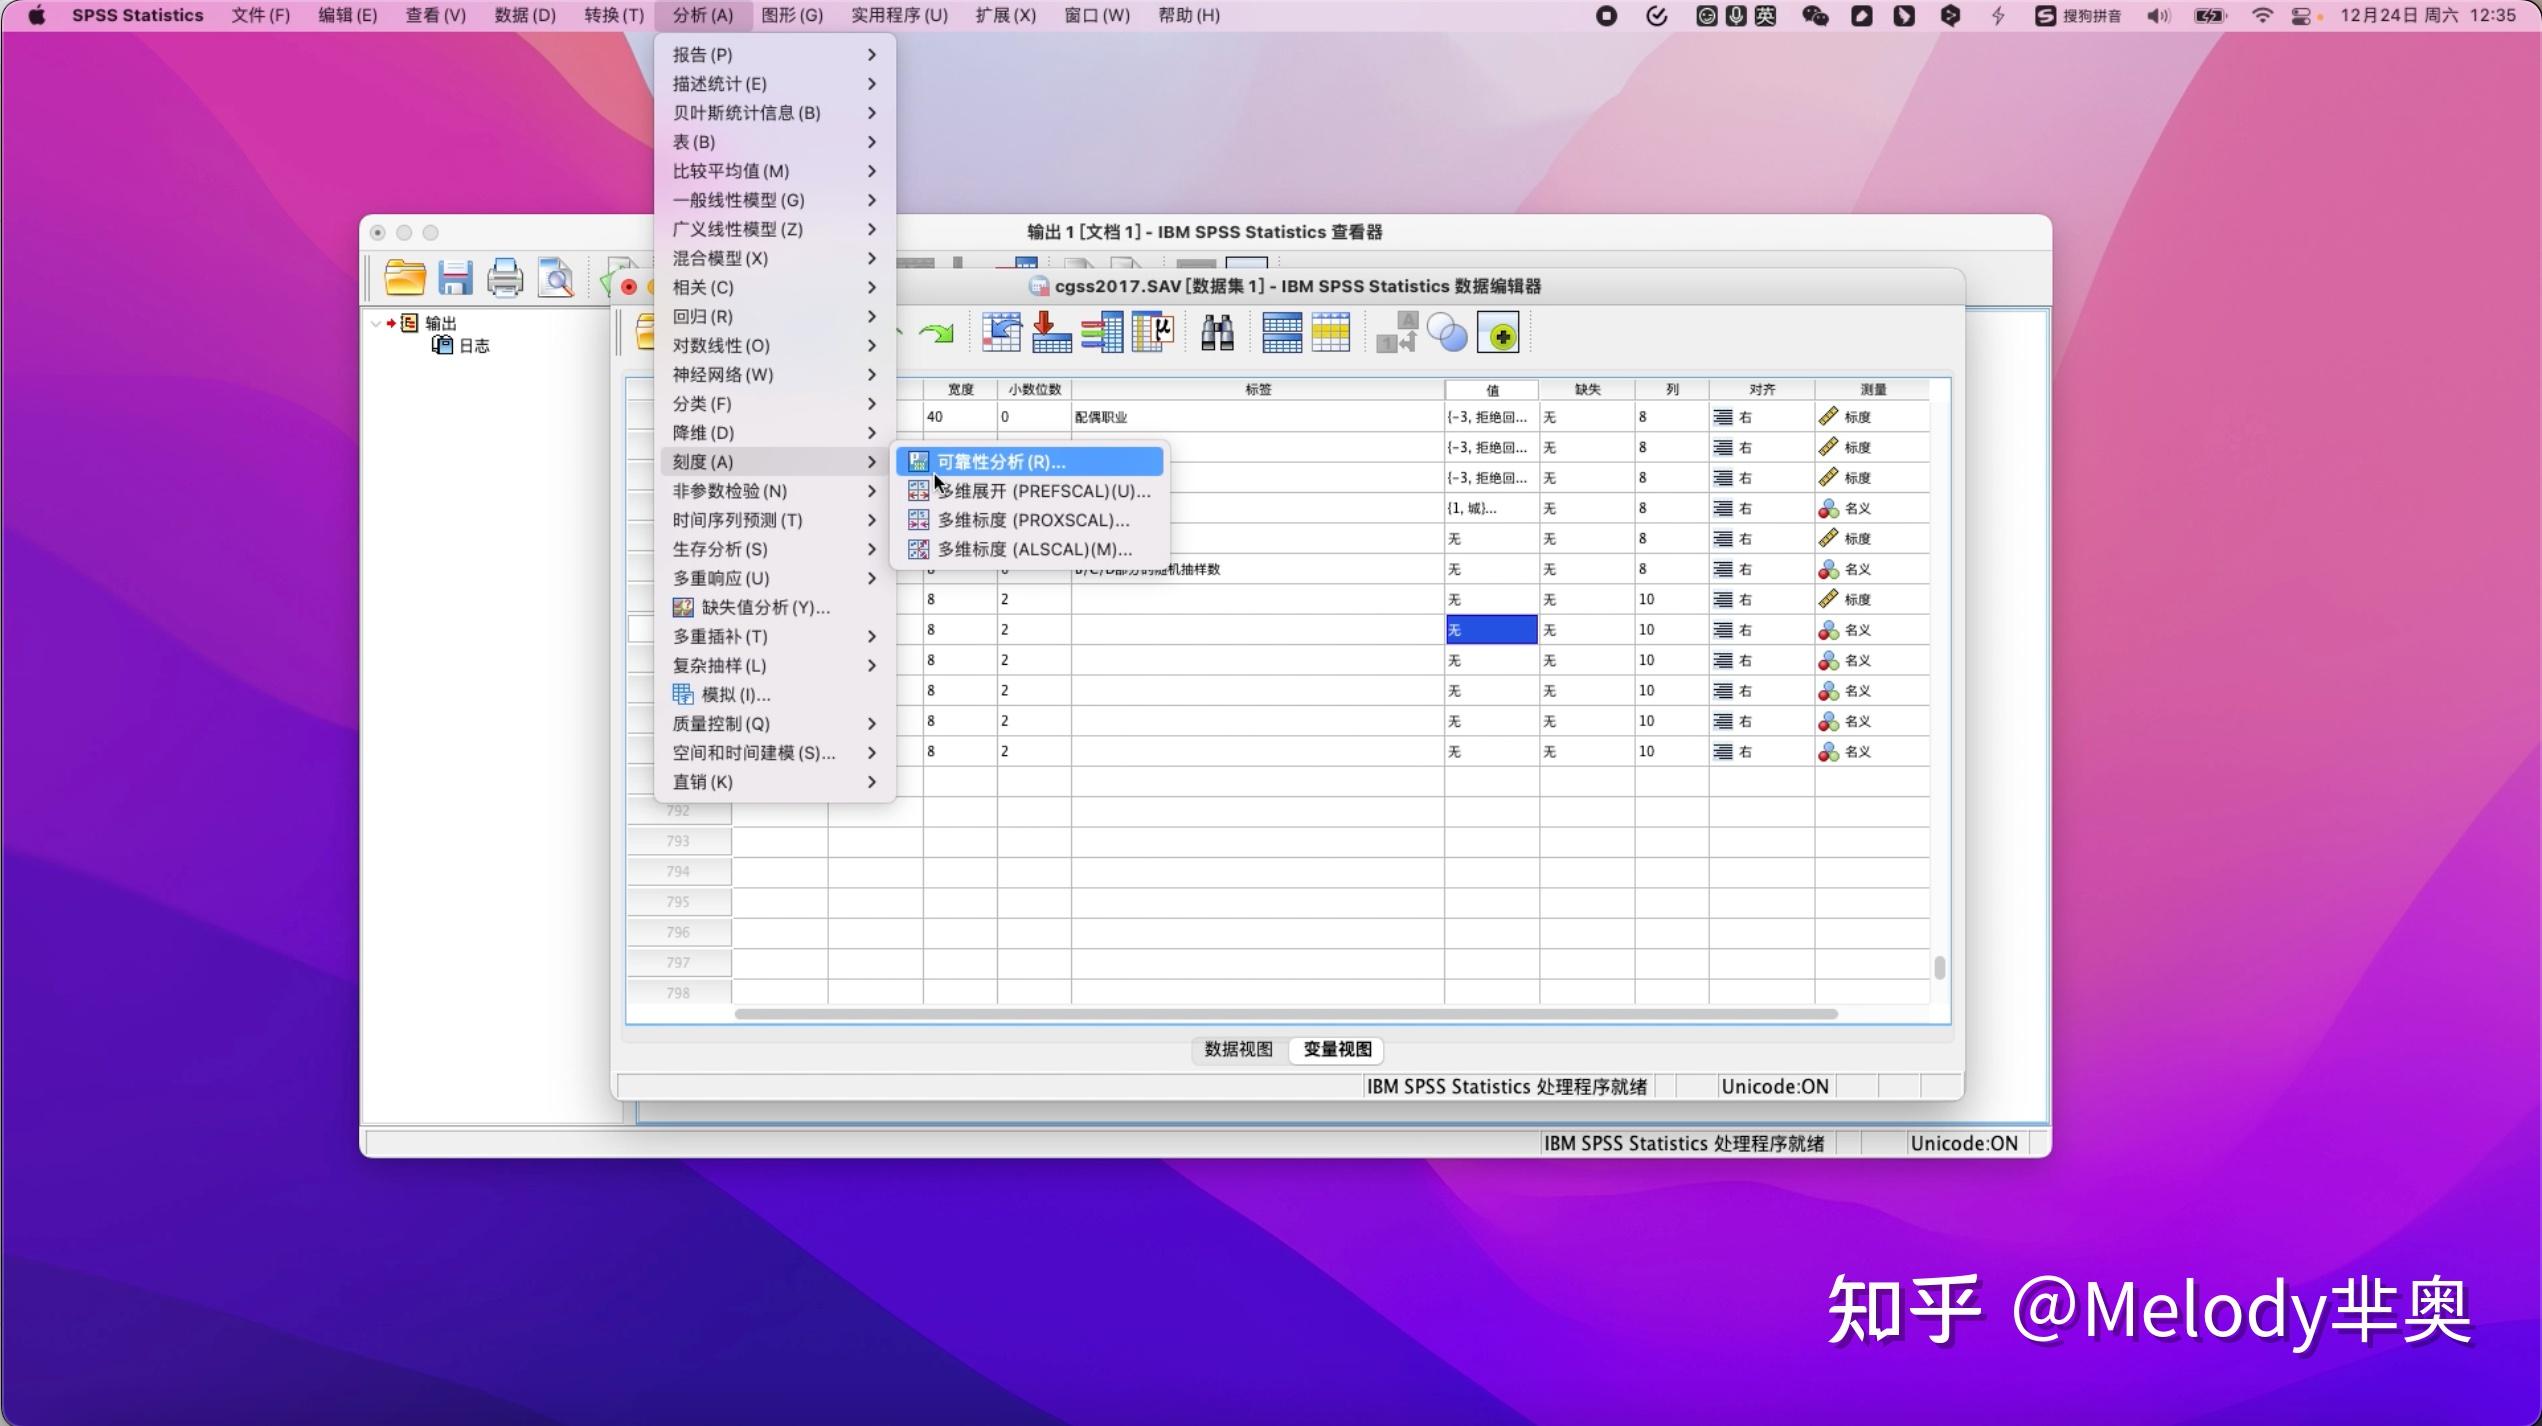The height and width of the screenshot is (1426, 2542).
Task: Open macOS Control Center icon
Action: [x=2301, y=15]
